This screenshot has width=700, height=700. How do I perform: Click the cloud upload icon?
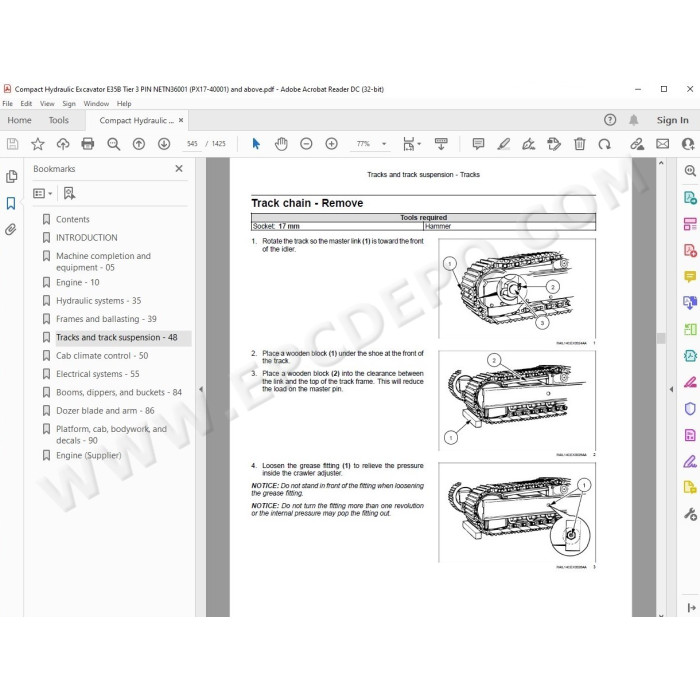pos(63,144)
